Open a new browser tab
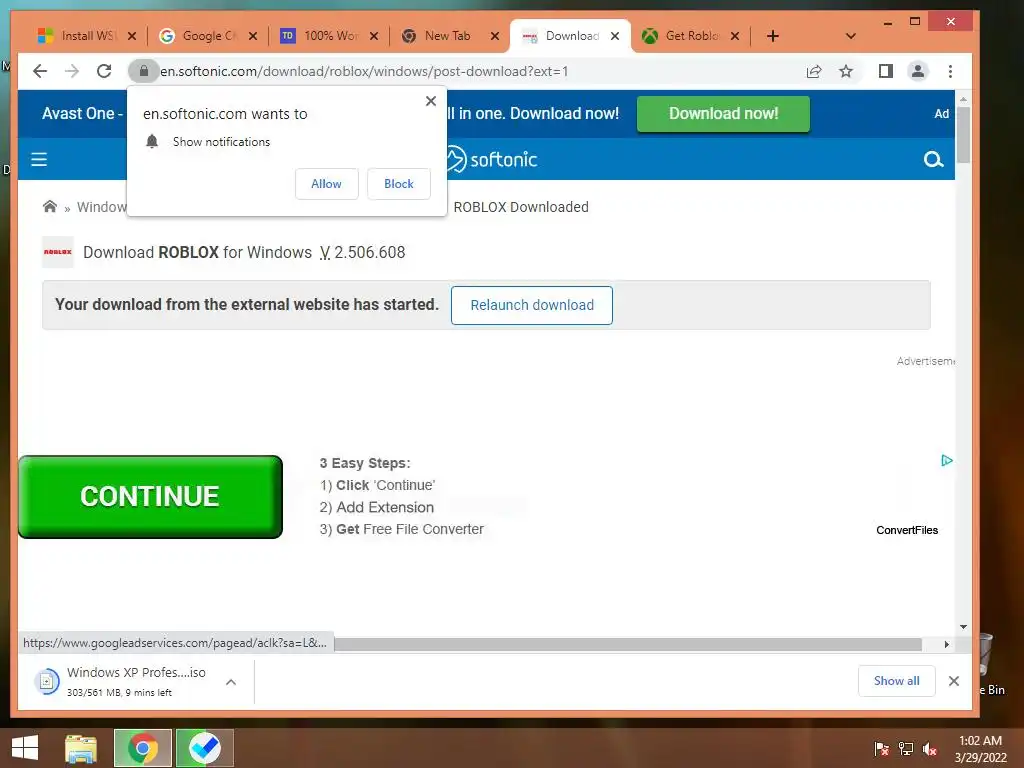The height and width of the screenshot is (768, 1024). (773, 36)
